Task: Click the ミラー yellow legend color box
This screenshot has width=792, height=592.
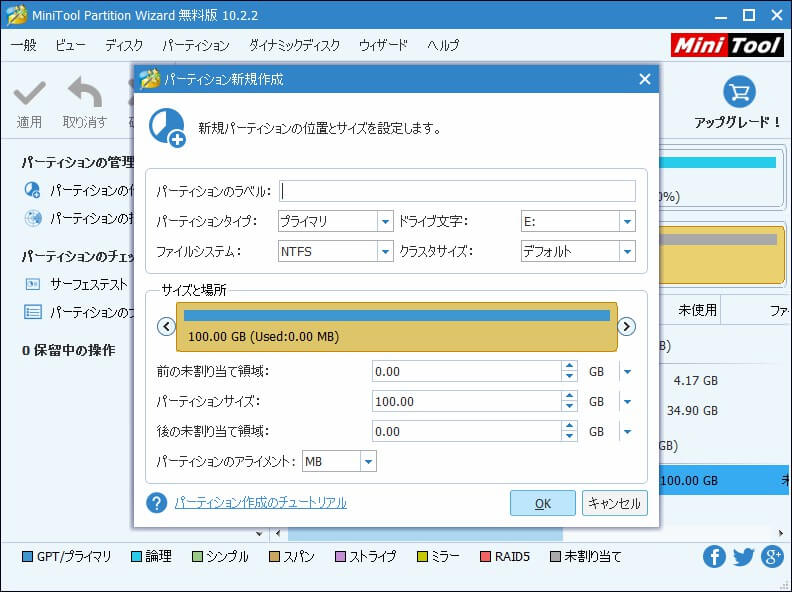Action: pos(422,557)
